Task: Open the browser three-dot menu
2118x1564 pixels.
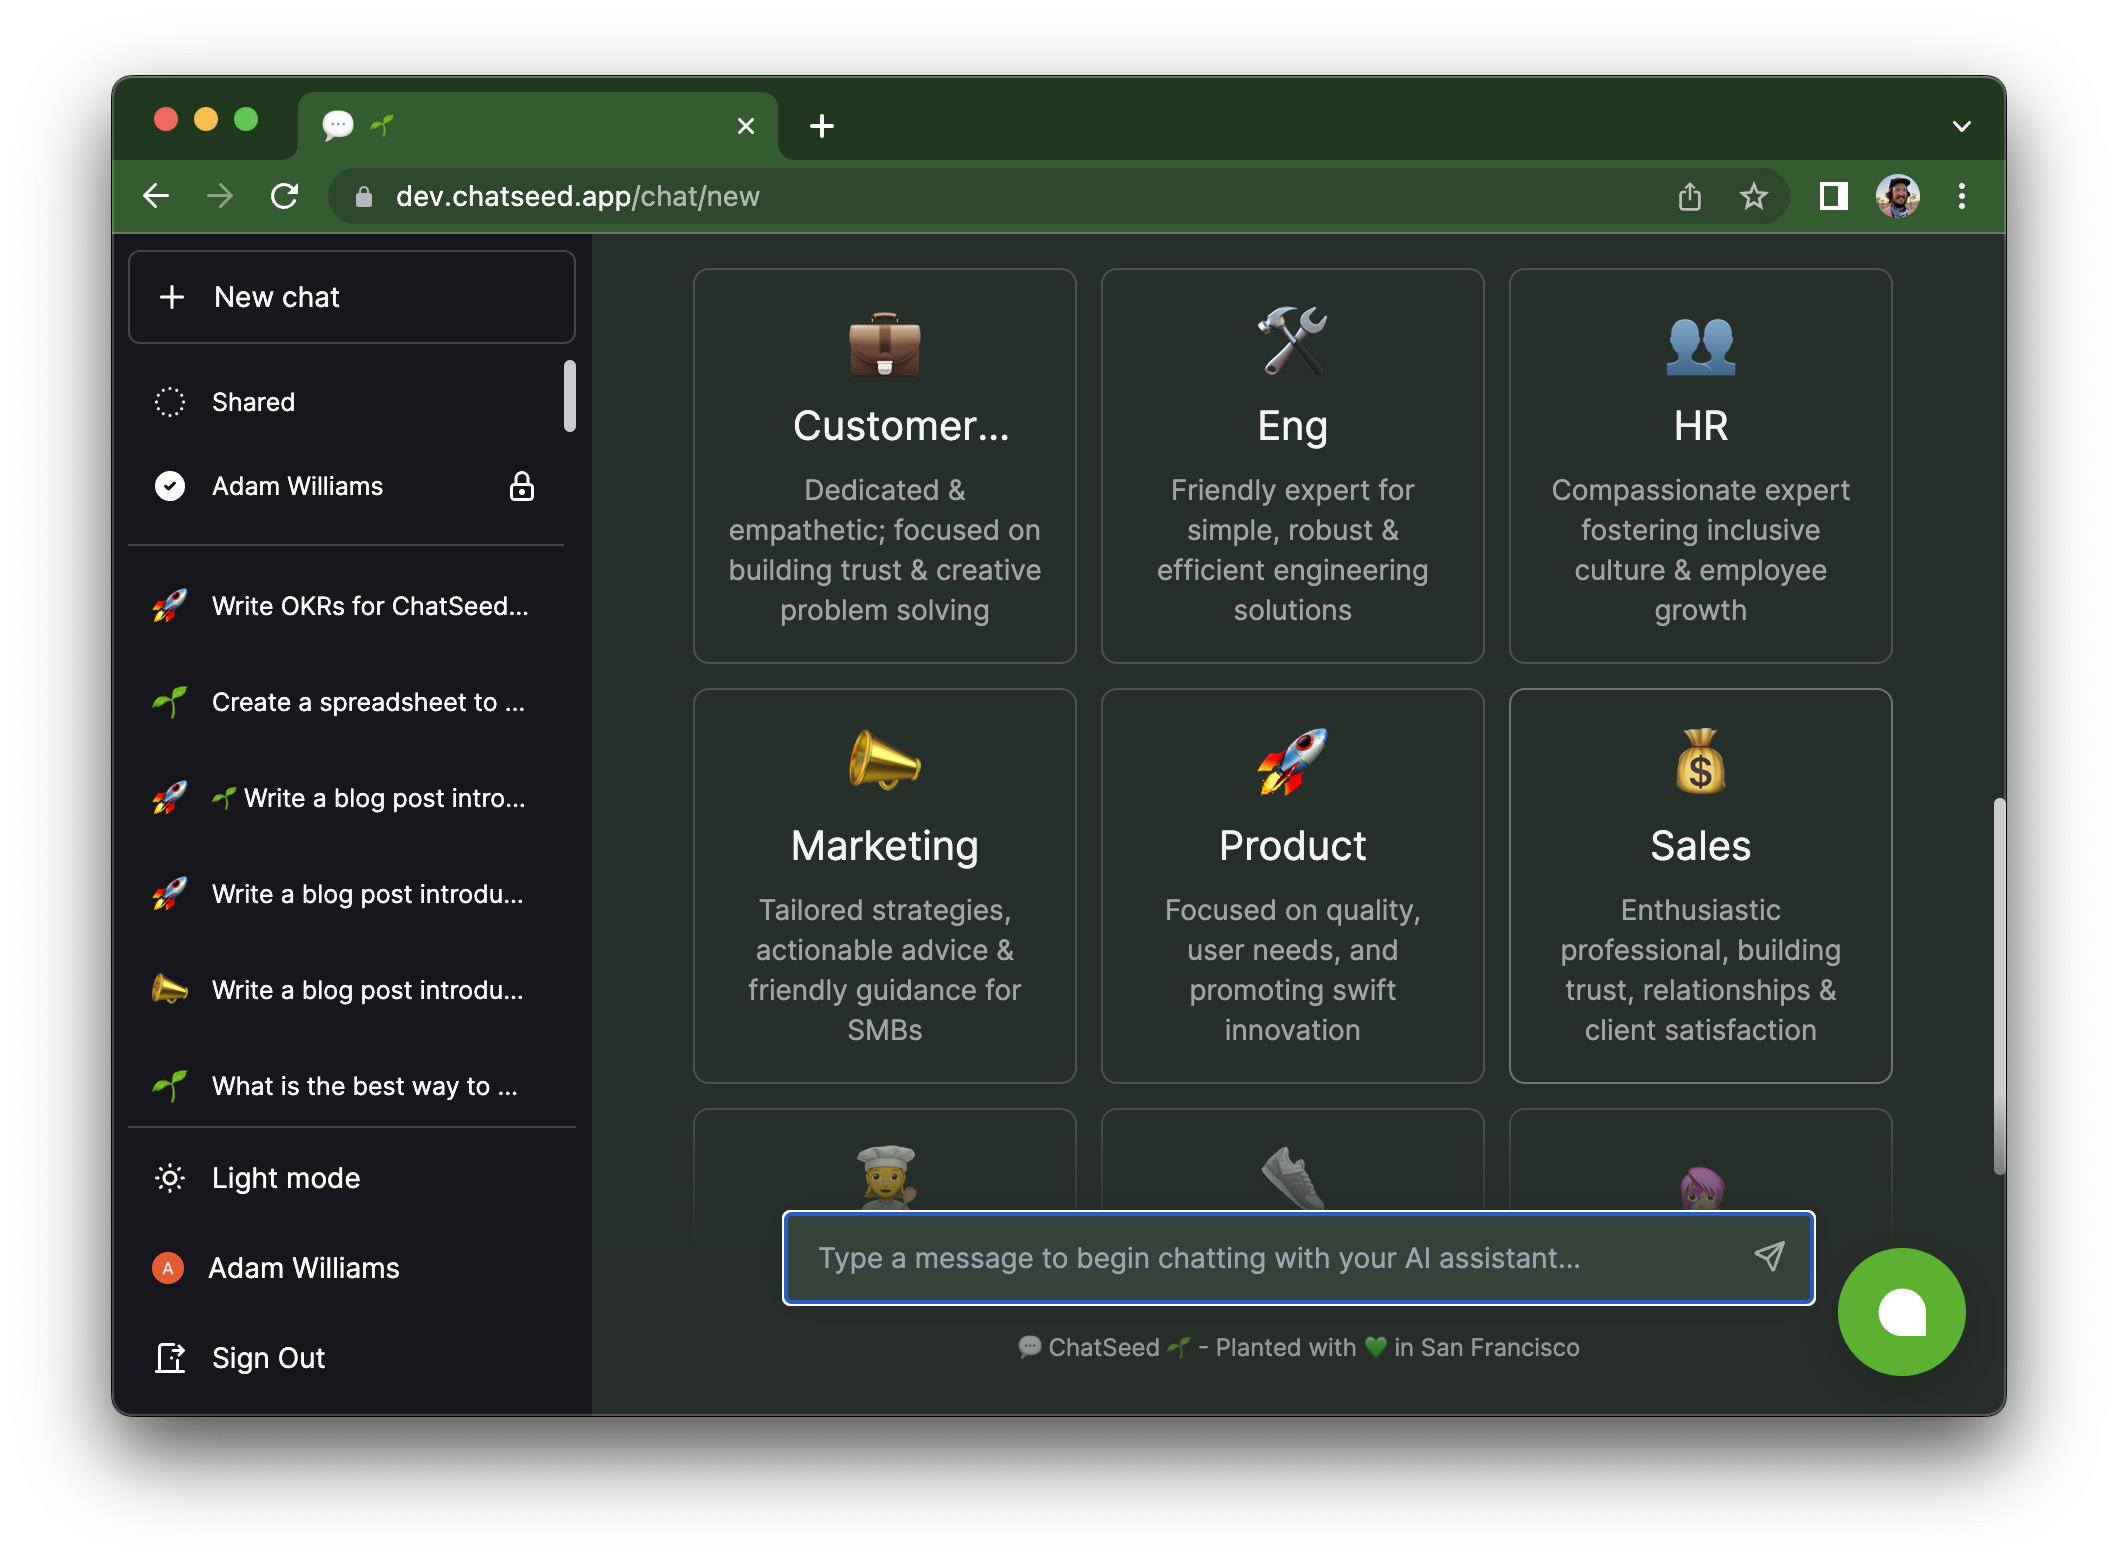Action: 1961,196
